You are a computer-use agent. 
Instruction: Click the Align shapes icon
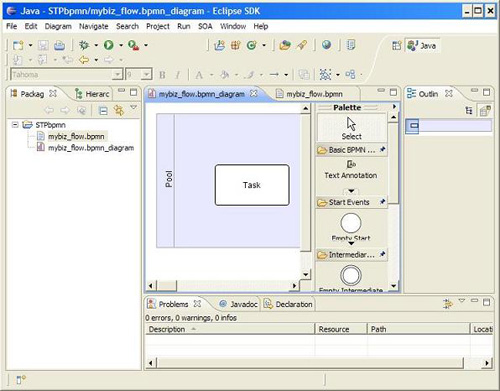(350, 74)
